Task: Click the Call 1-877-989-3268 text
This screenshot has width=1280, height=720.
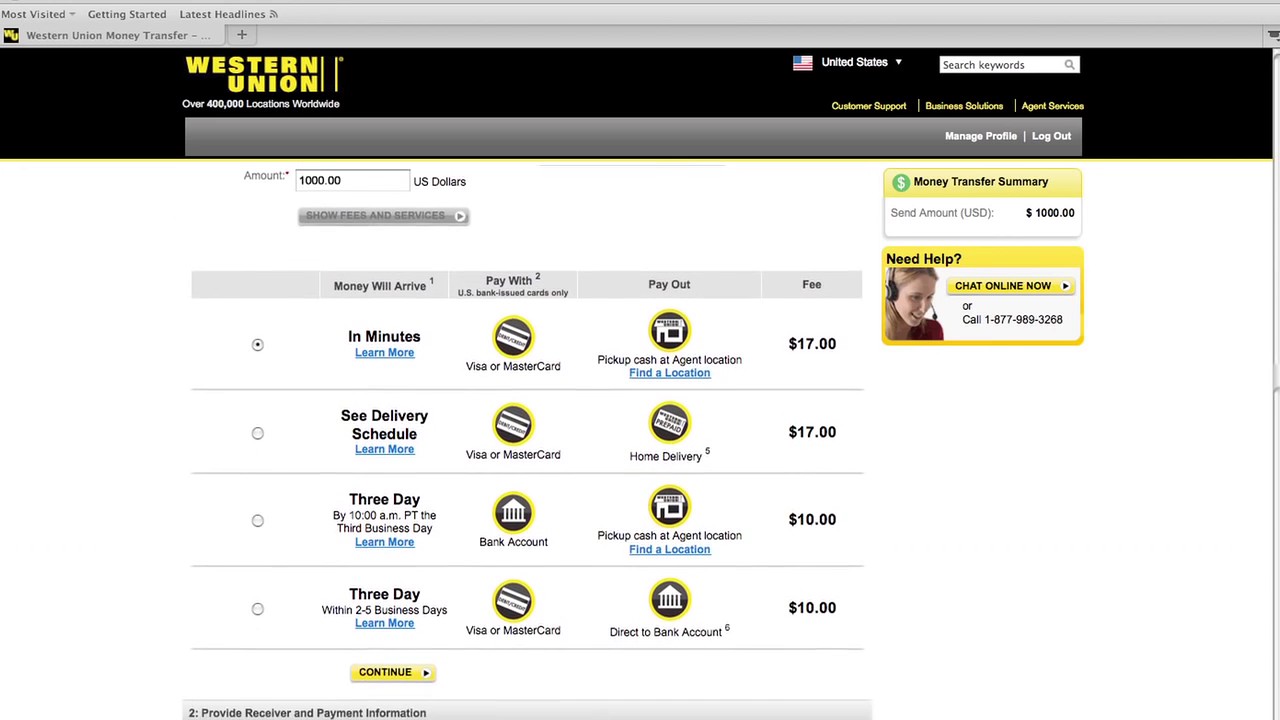Action: tap(1012, 320)
